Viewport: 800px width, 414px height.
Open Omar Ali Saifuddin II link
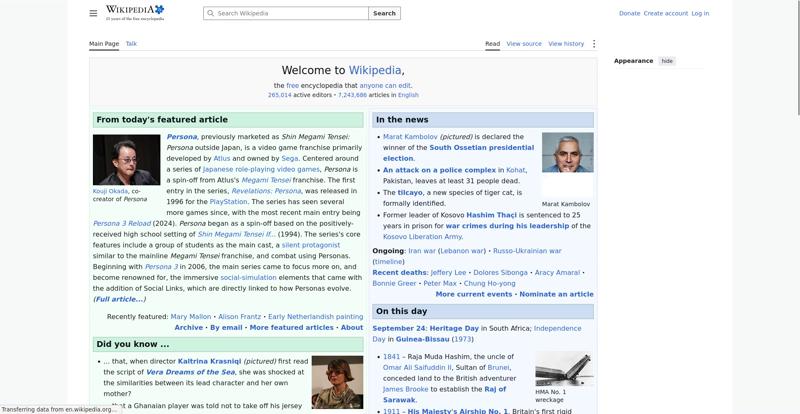[417, 368]
